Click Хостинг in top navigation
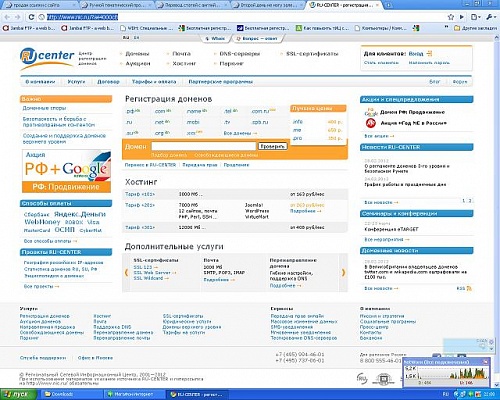 click(184, 63)
